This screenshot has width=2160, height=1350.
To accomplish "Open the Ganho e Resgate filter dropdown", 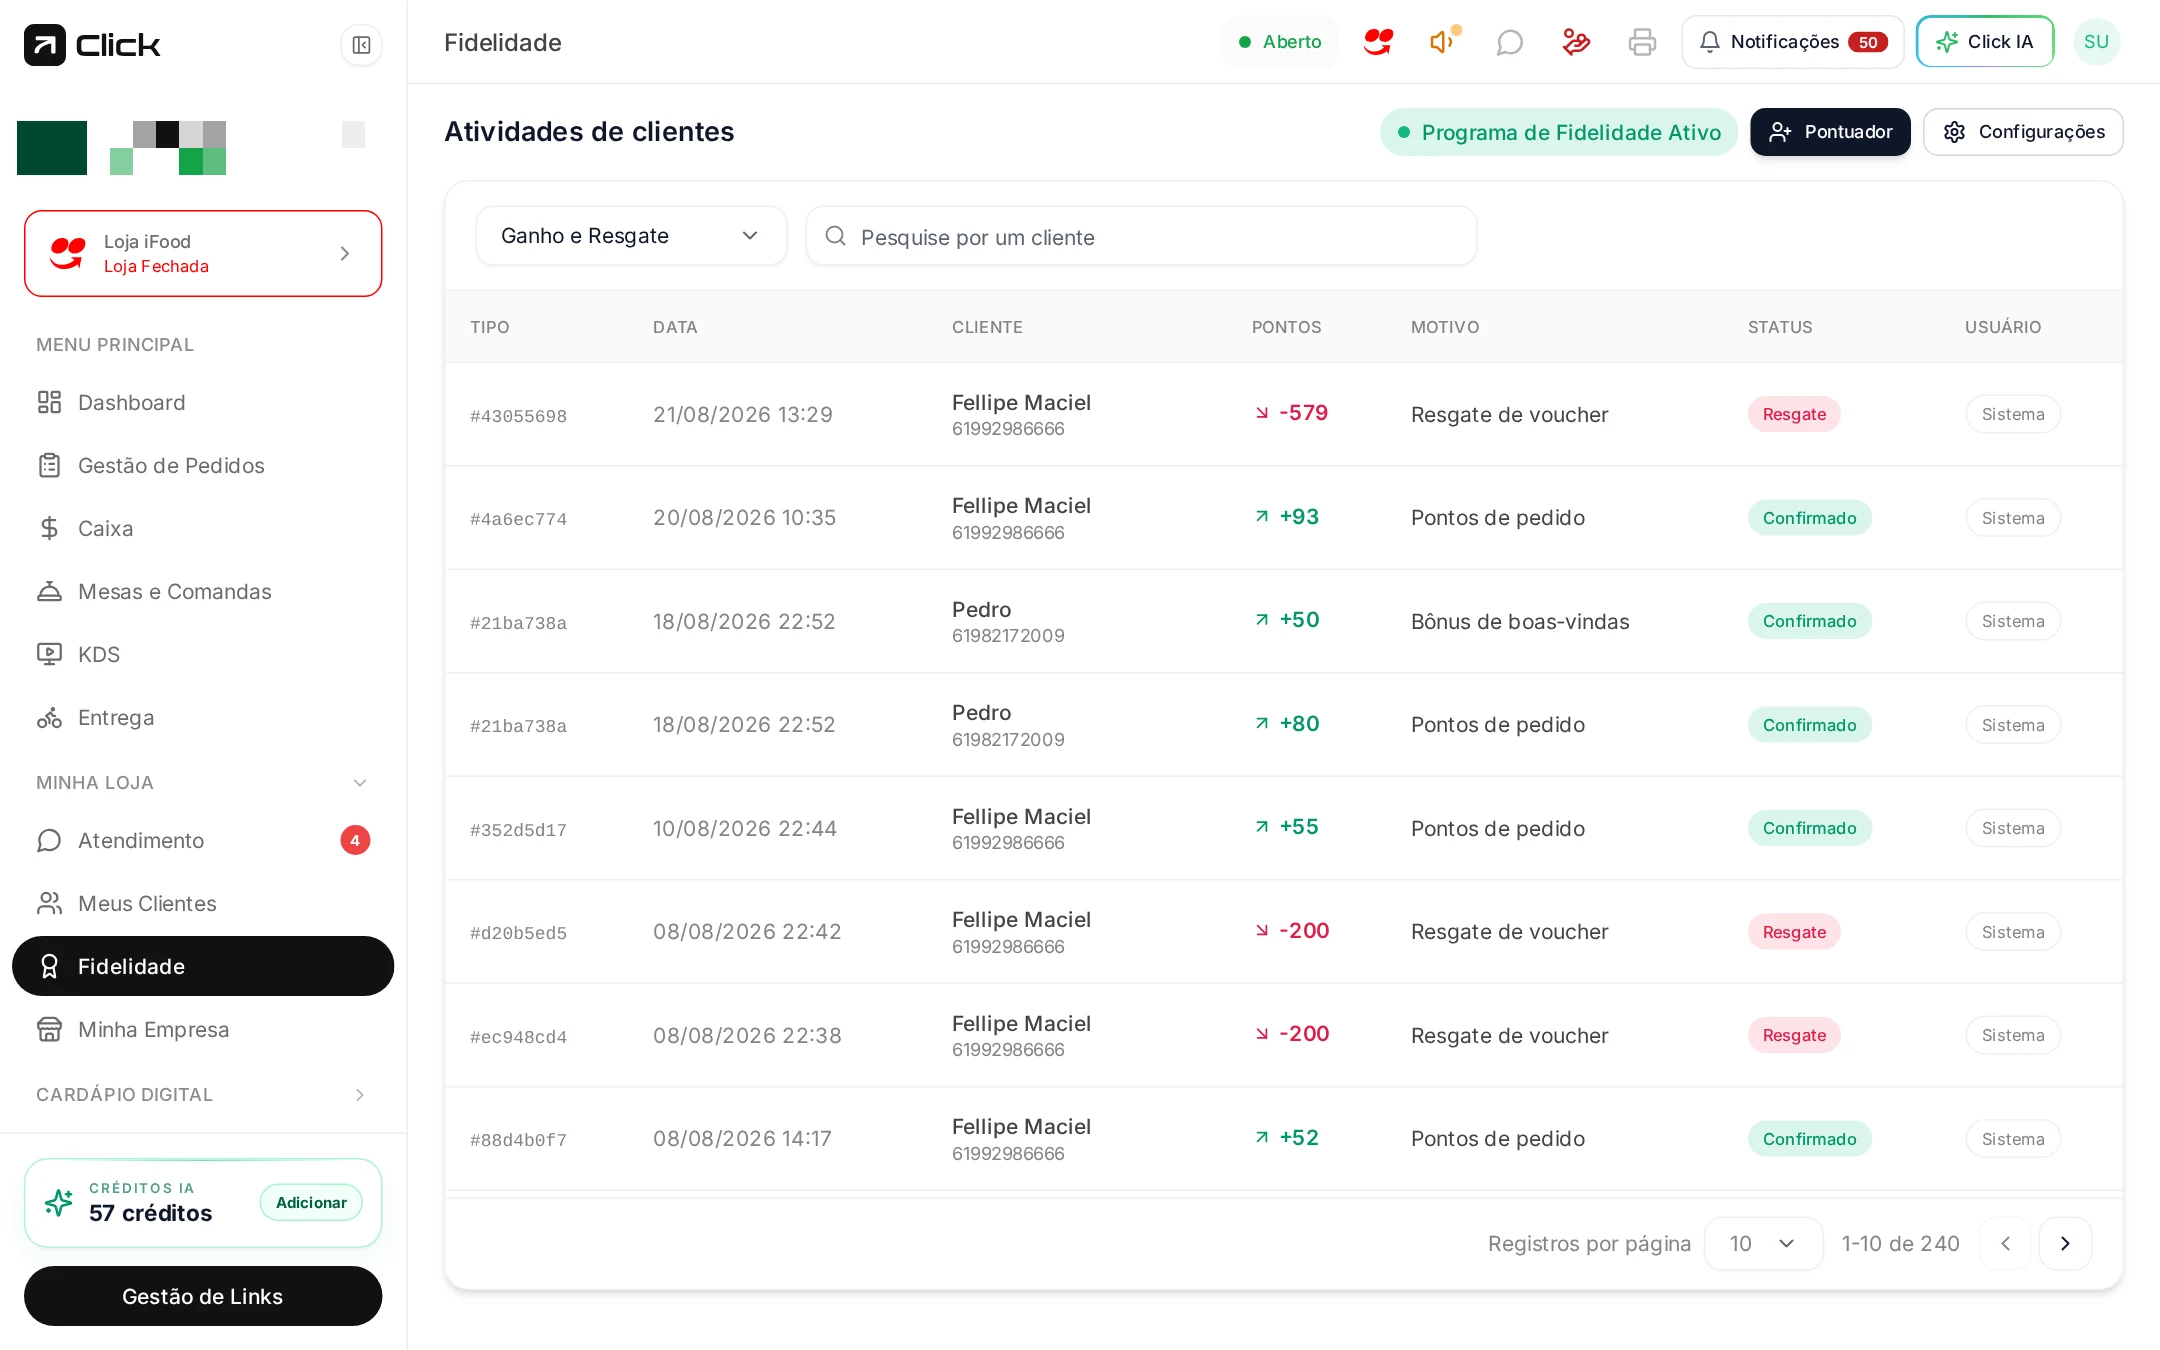I will click(631, 236).
